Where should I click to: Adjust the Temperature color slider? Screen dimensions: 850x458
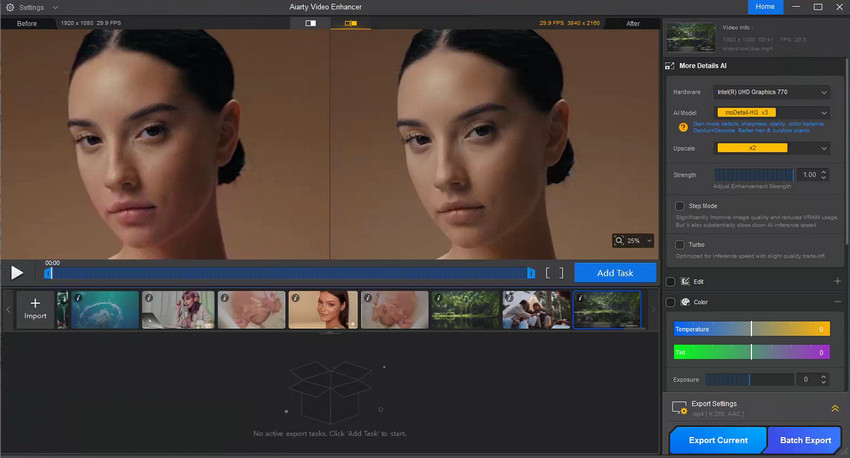(x=751, y=329)
